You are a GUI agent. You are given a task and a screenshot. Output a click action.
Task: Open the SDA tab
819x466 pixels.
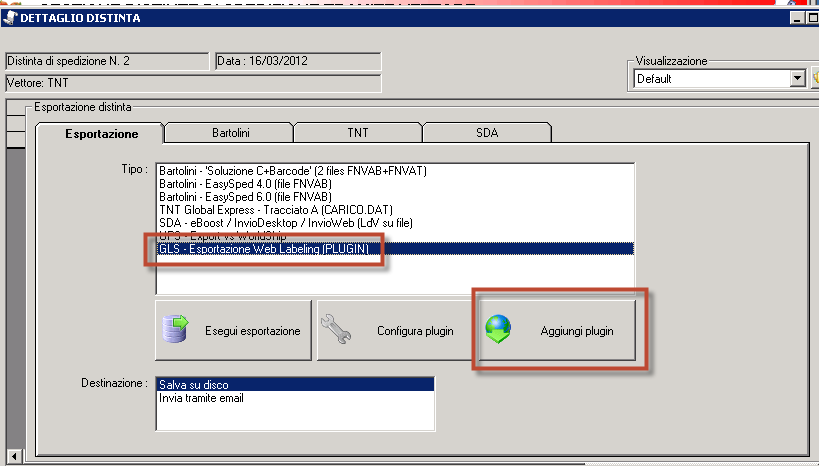click(x=487, y=133)
